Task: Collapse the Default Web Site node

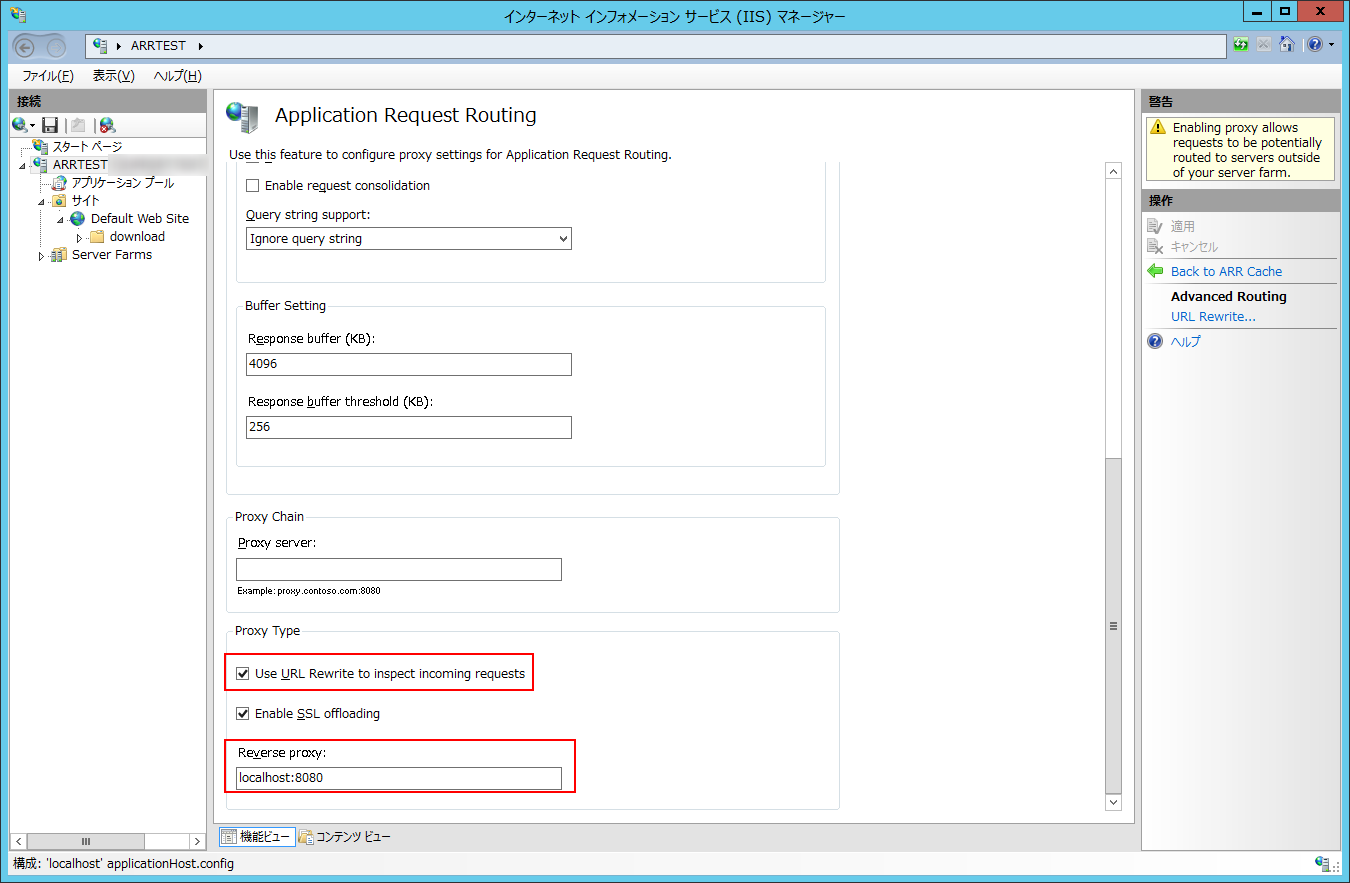Action: (60, 219)
